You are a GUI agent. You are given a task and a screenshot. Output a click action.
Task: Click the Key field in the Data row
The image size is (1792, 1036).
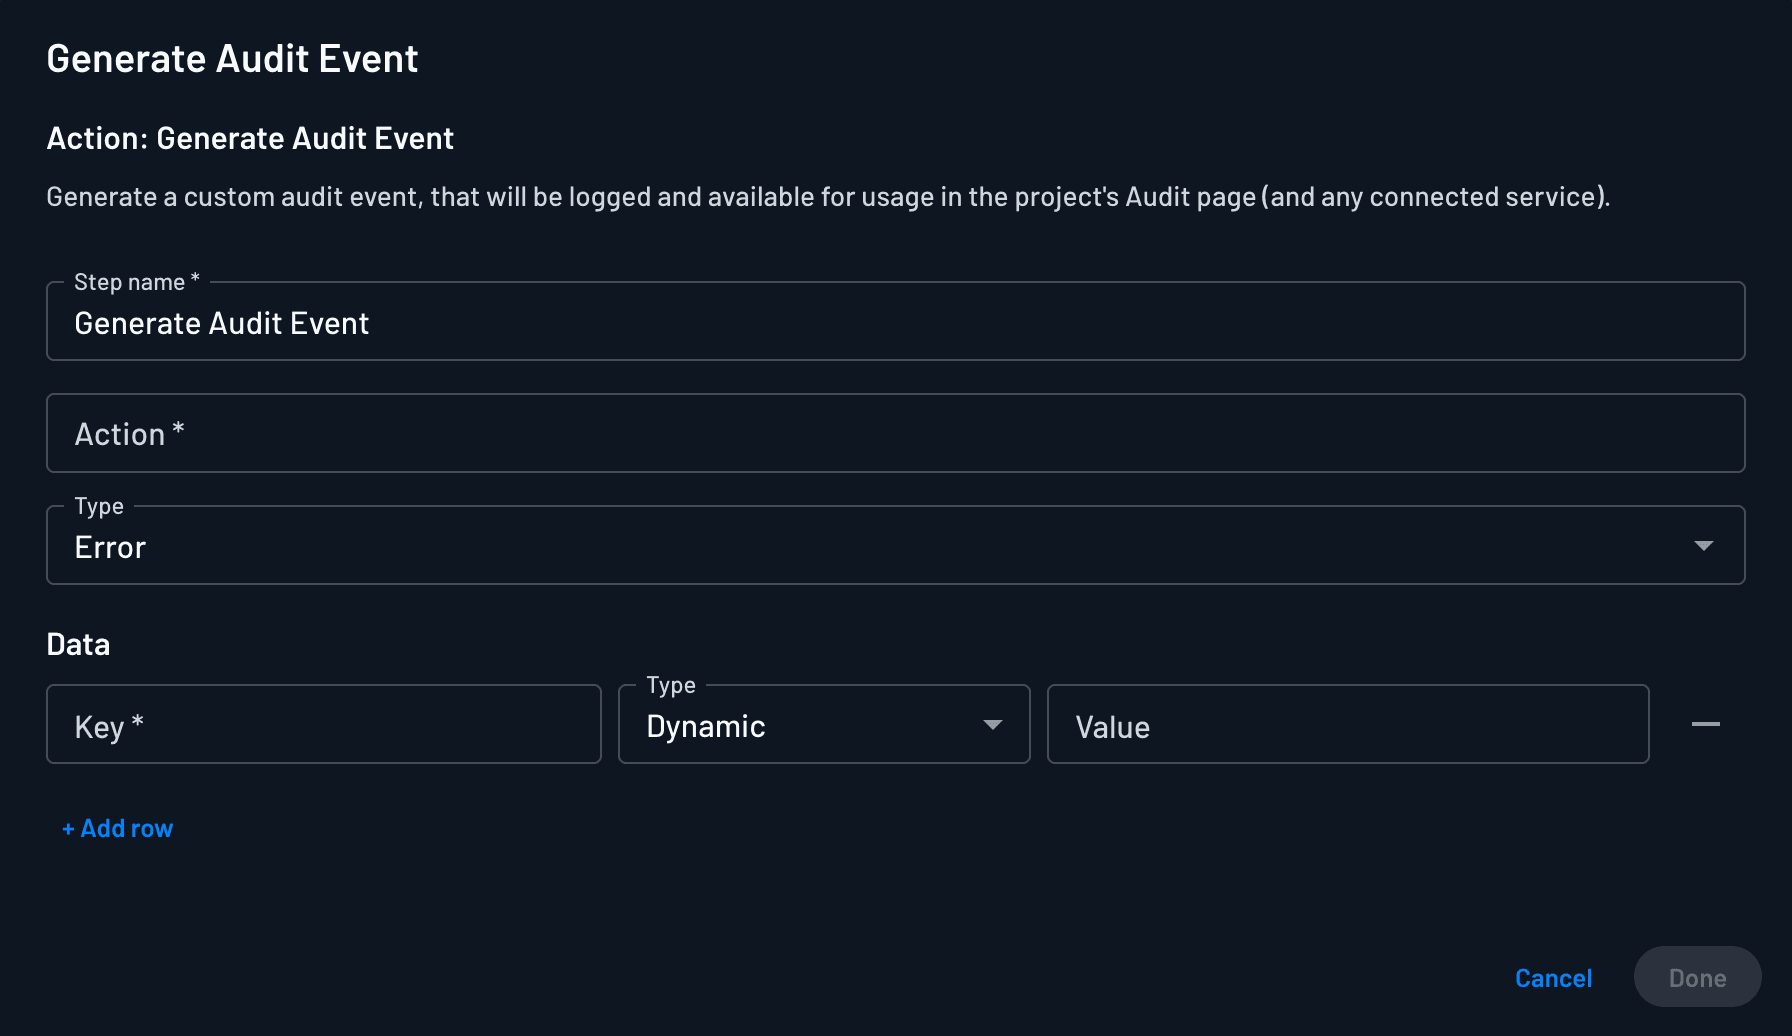pos(323,724)
